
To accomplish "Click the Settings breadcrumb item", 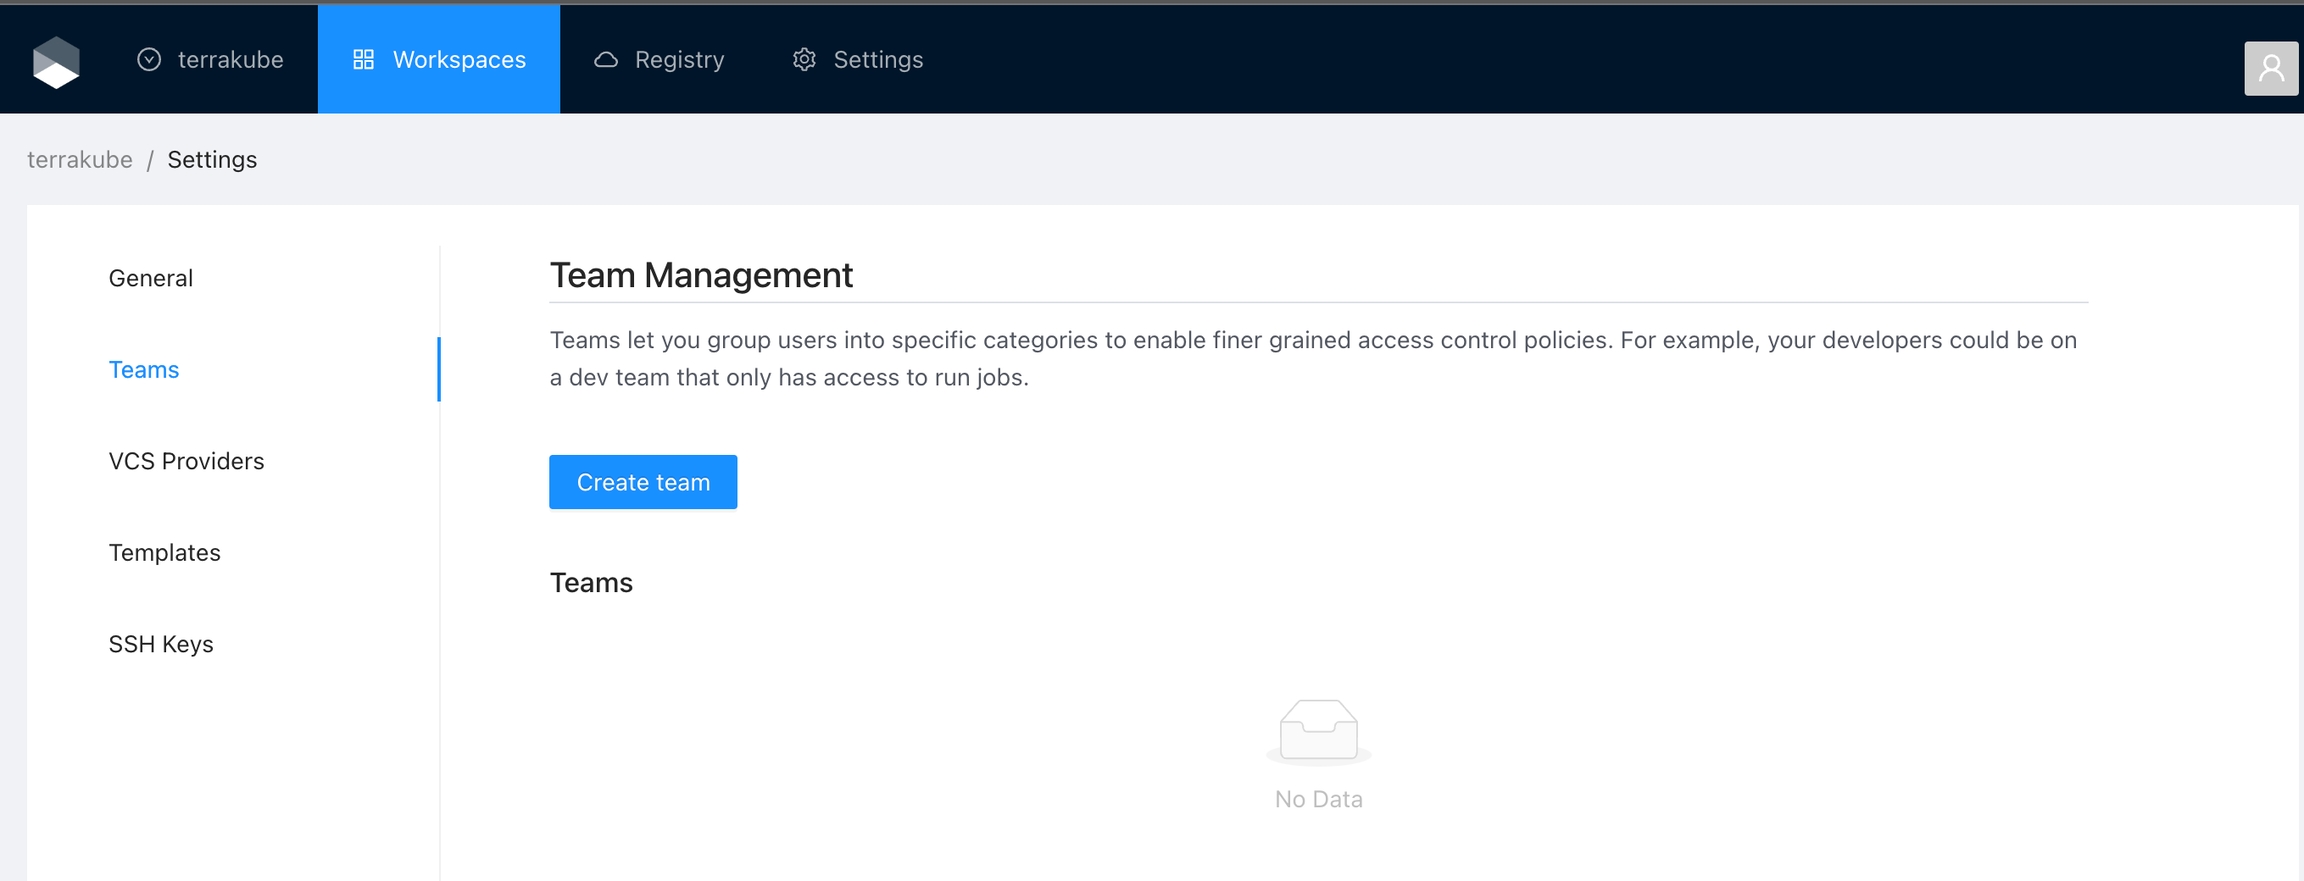I will point(212,160).
